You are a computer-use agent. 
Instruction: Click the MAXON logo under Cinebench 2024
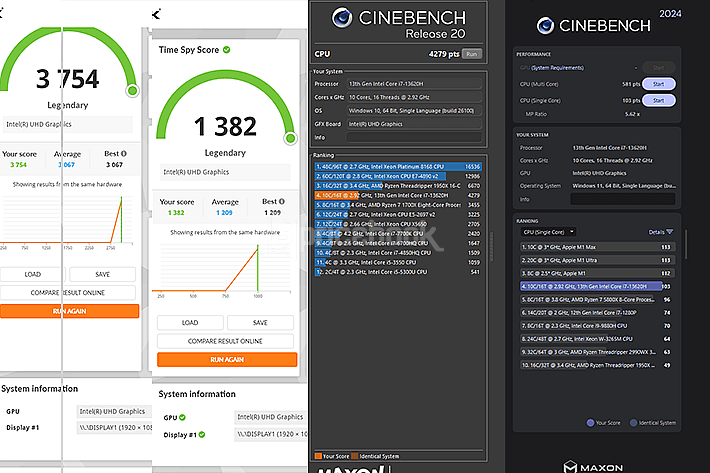[x=593, y=467]
